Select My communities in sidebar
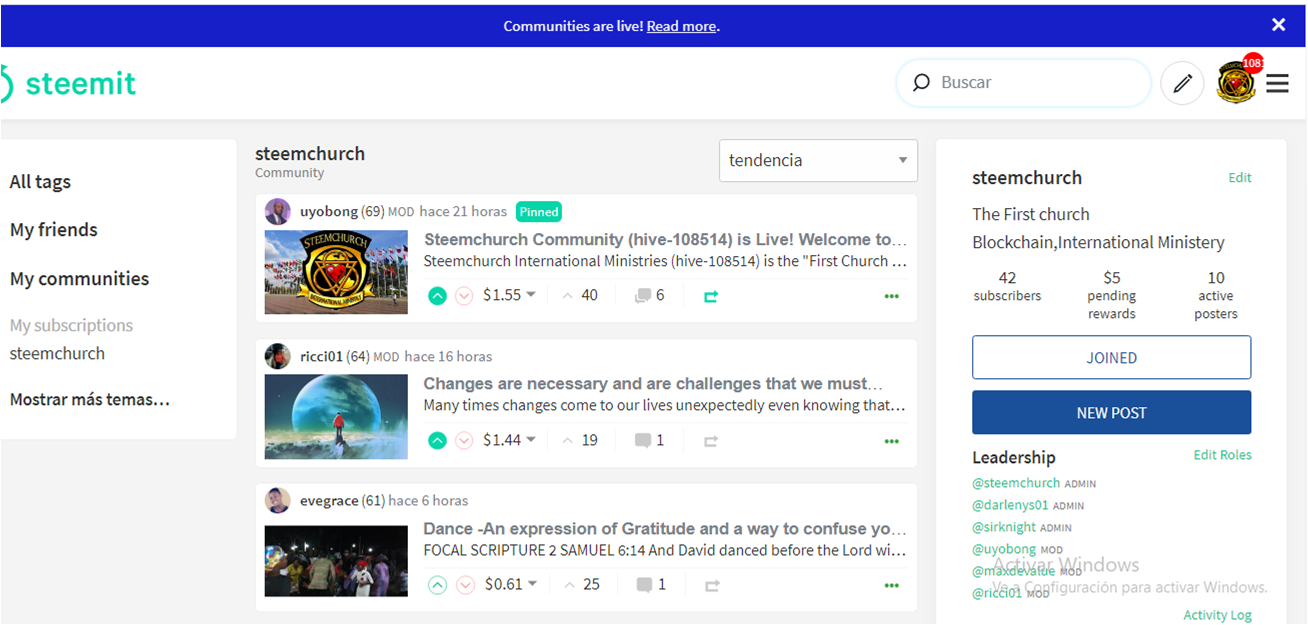Viewport: 1308px width, 625px height. pyautogui.click(x=79, y=279)
